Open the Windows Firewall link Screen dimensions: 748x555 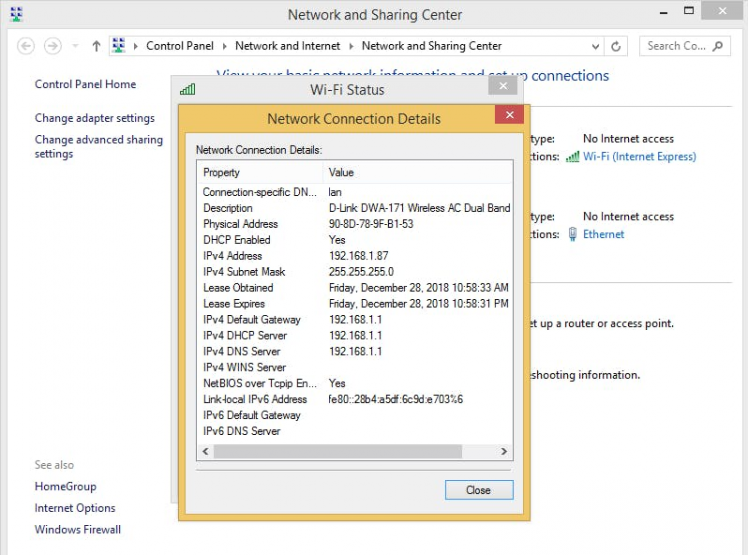coord(78,529)
